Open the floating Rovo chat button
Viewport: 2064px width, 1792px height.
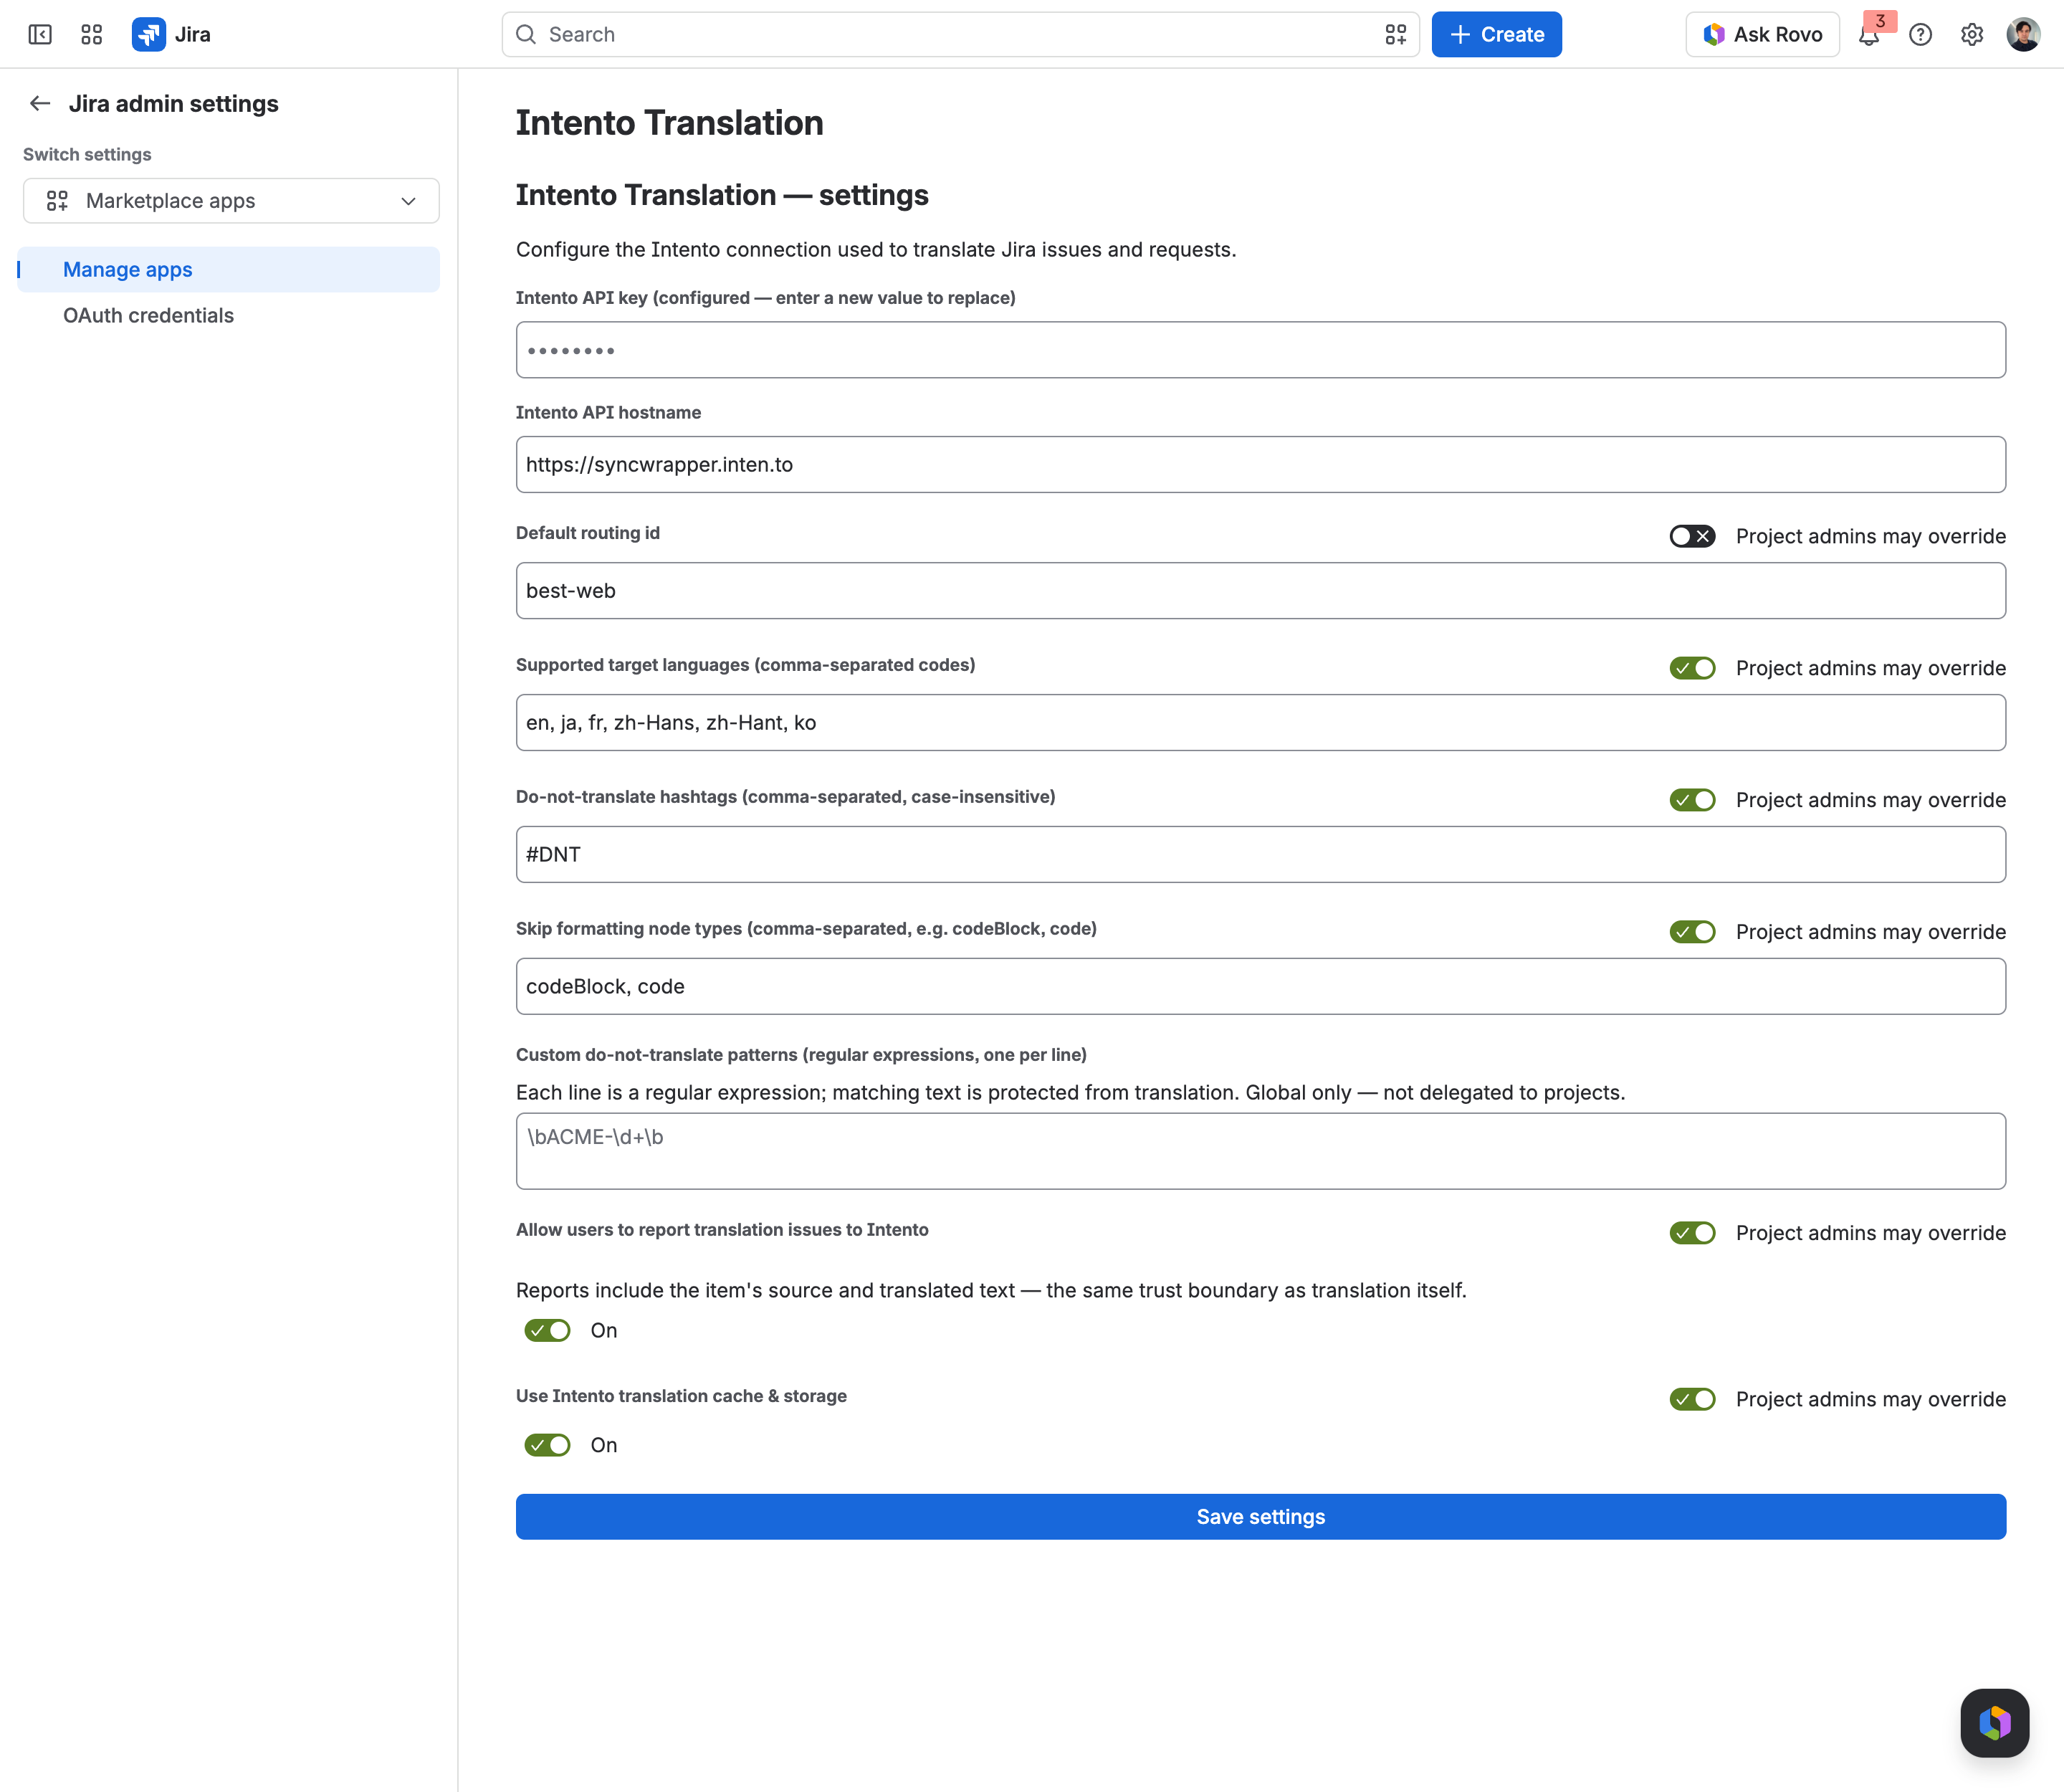1995,1723
